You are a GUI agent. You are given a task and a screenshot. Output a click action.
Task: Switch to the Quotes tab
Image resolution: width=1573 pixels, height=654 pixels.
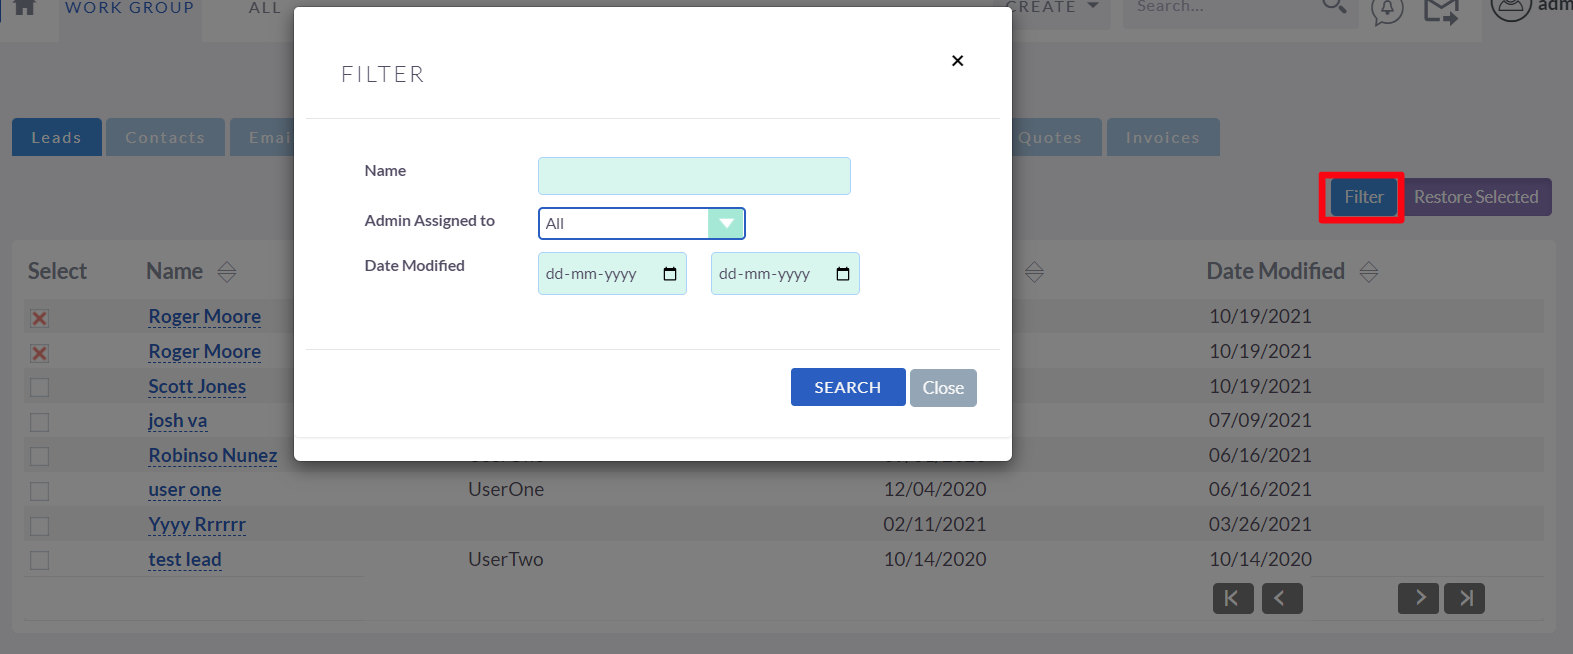1050,138
